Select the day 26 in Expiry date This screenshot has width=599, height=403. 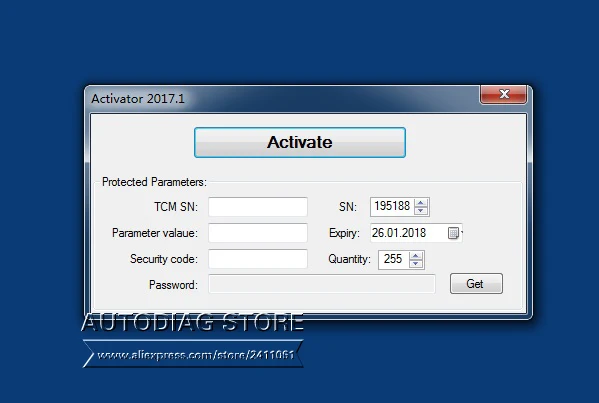[x=377, y=233]
